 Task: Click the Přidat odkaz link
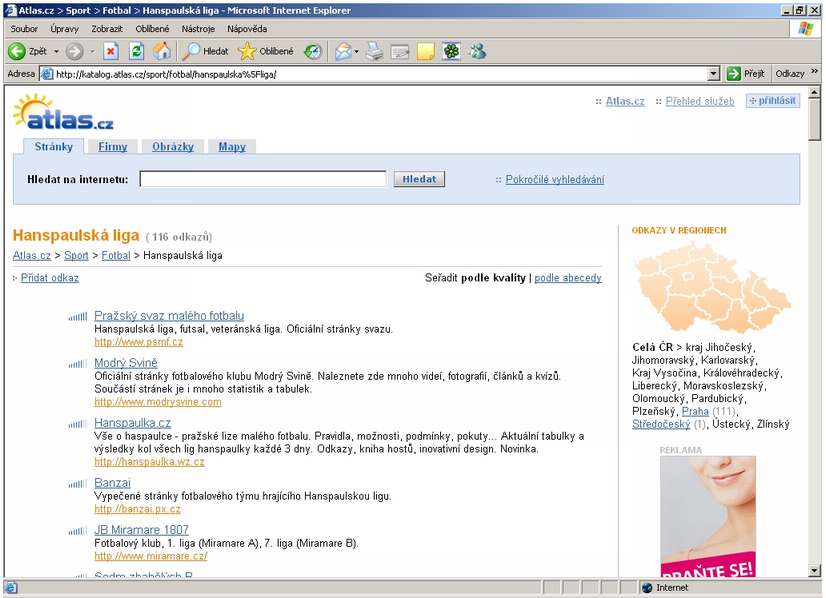(50, 278)
